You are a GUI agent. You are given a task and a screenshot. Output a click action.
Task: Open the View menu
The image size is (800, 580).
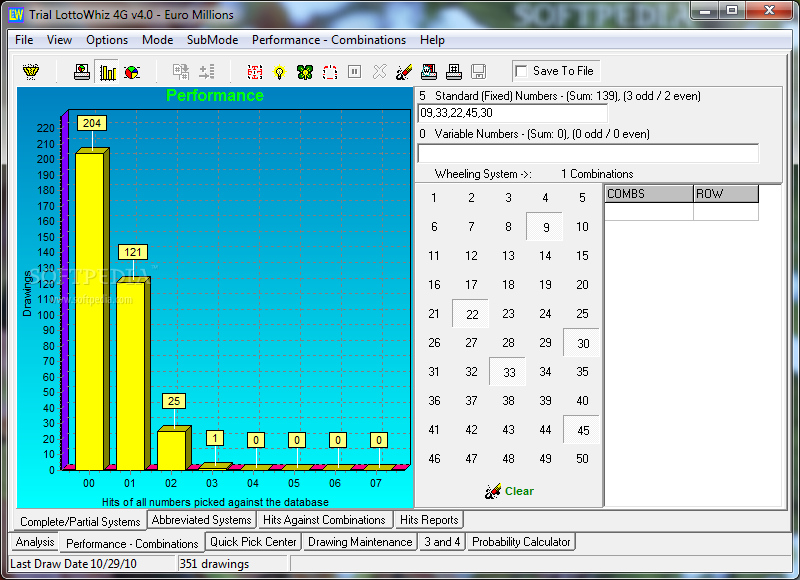[x=59, y=40]
